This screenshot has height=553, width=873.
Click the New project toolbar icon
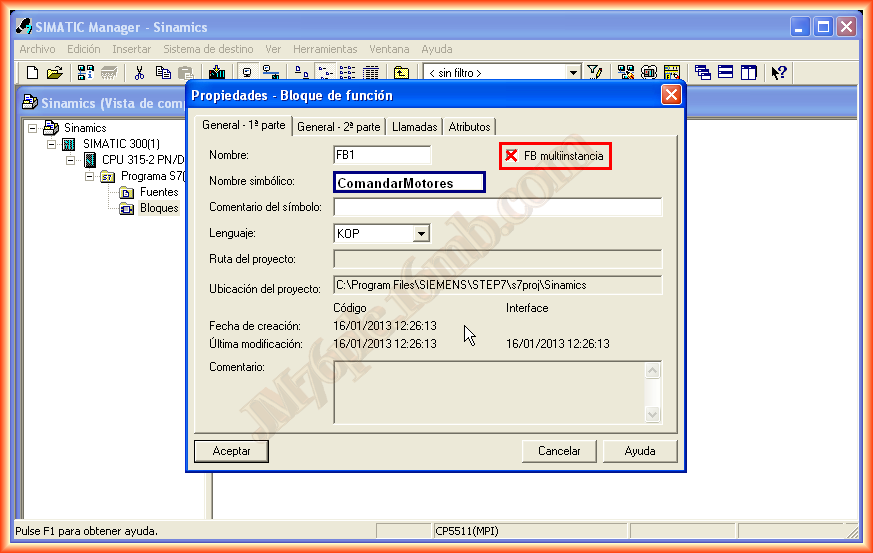(x=33, y=73)
